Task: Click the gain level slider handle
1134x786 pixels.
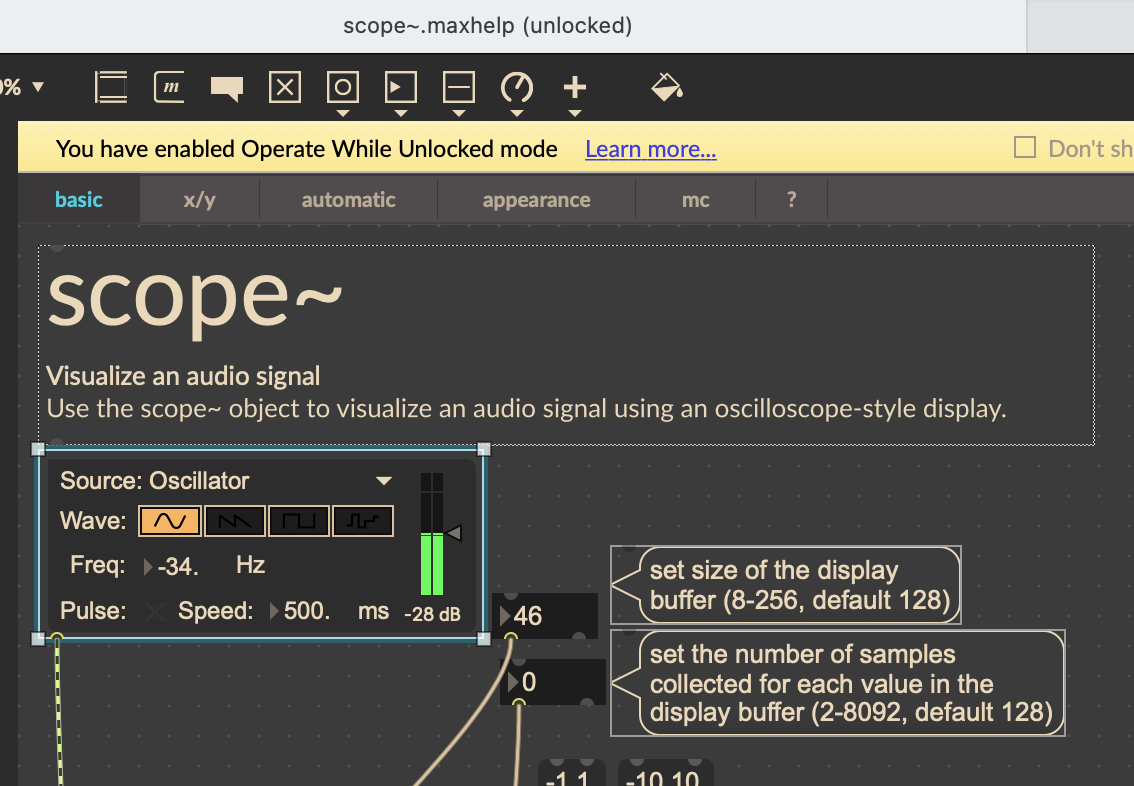Action: click(x=454, y=534)
